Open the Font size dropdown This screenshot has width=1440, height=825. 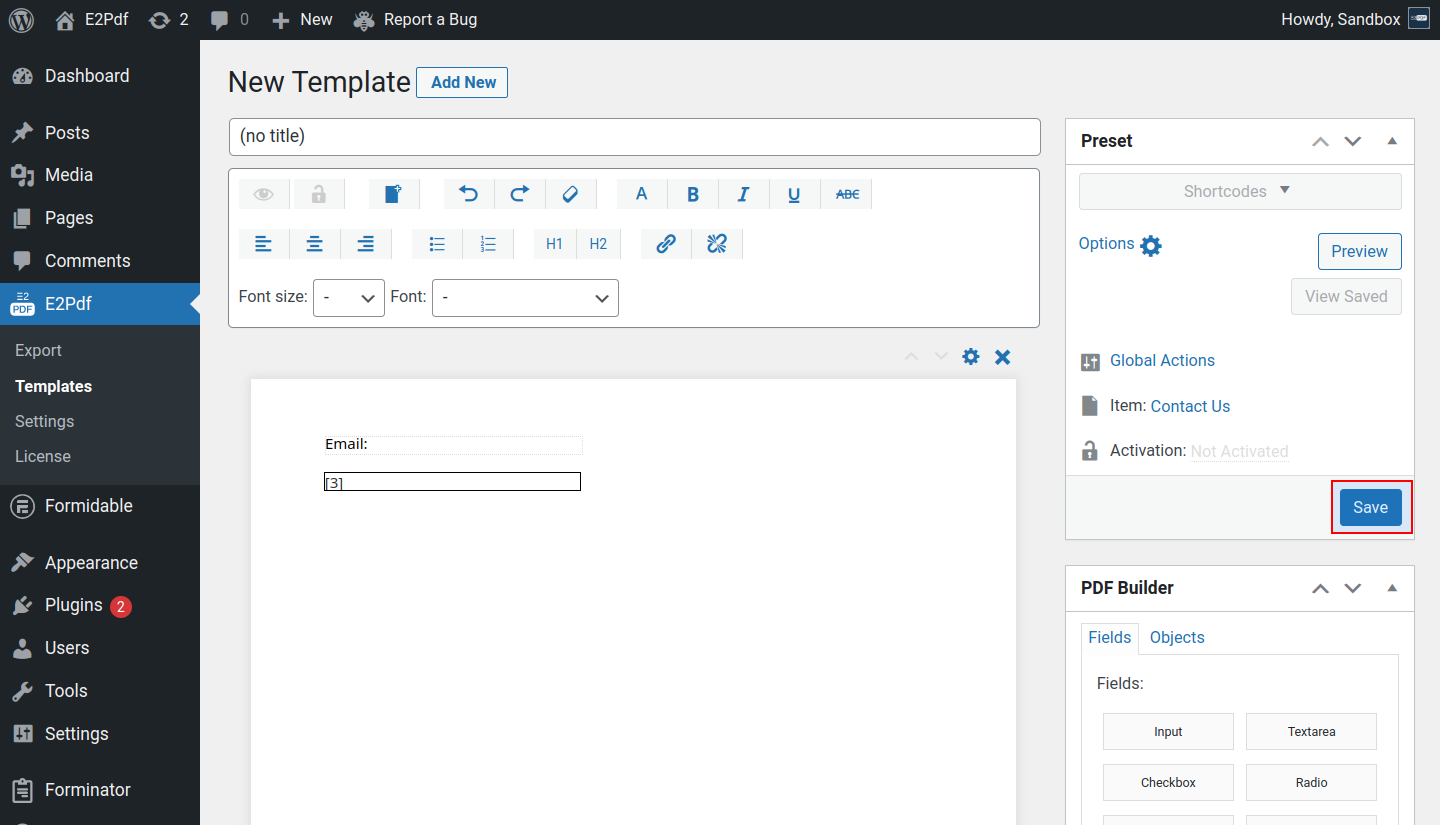(x=348, y=298)
